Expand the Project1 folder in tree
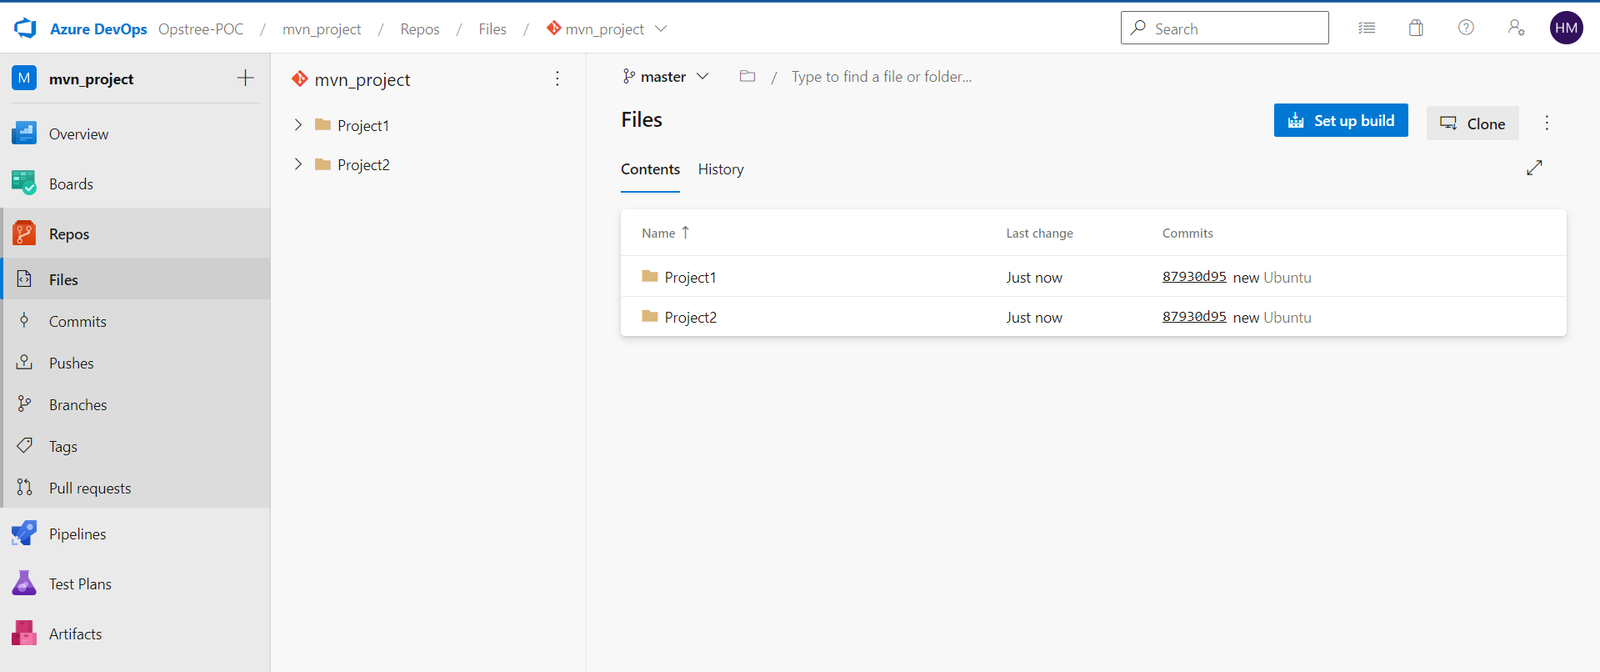The height and width of the screenshot is (672, 1600). point(298,125)
